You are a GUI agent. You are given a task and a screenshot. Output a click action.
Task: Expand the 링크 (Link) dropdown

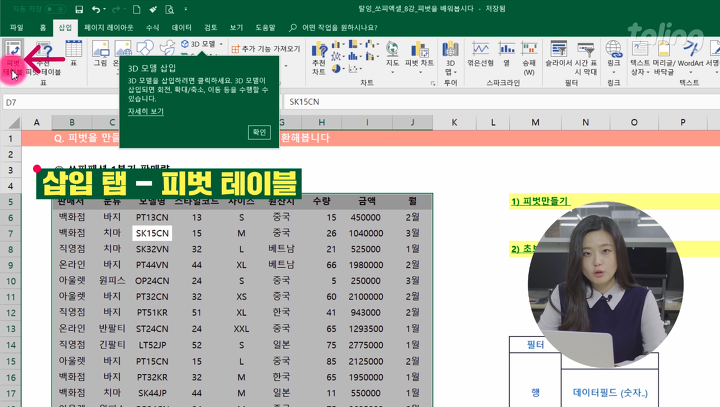[614, 73]
